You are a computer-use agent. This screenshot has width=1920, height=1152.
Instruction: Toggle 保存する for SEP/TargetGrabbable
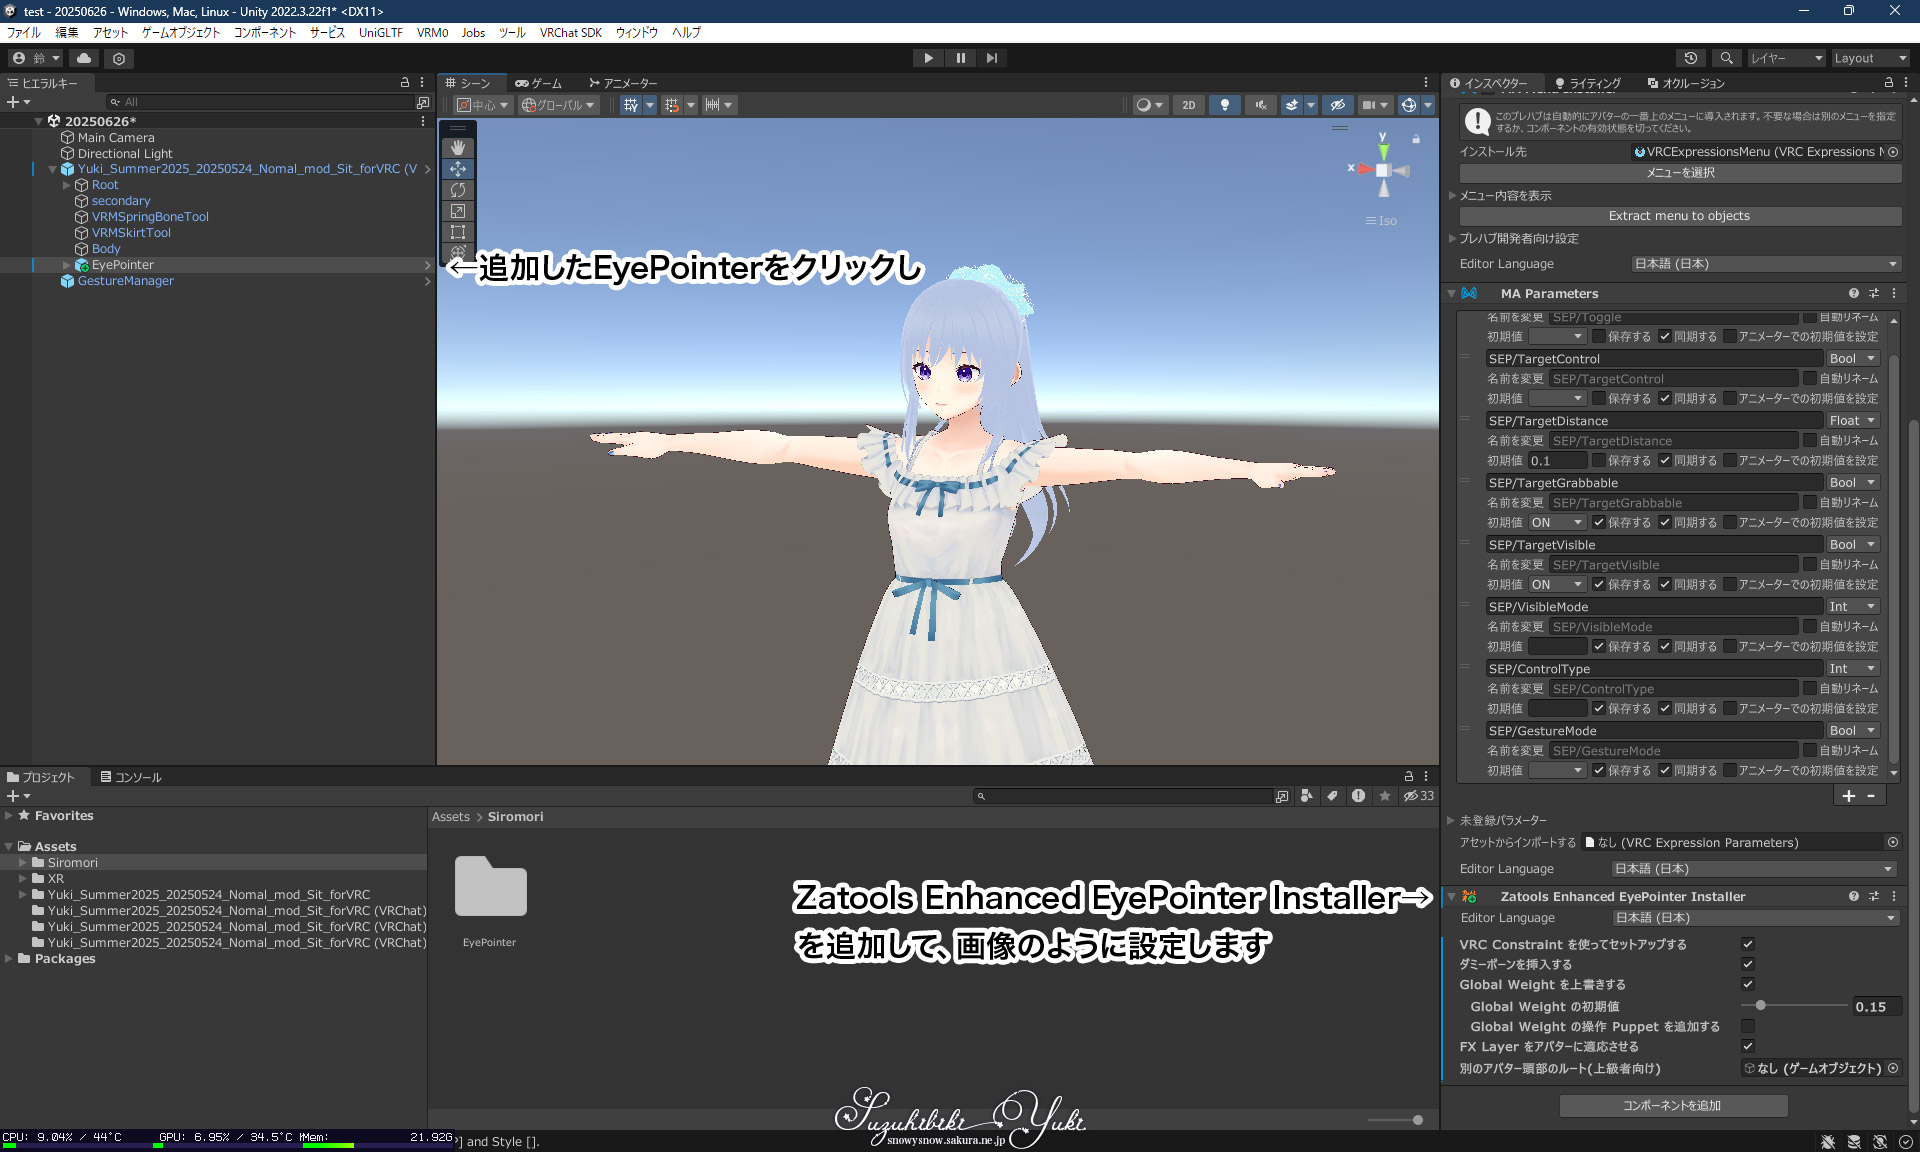pyautogui.click(x=1599, y=523)
